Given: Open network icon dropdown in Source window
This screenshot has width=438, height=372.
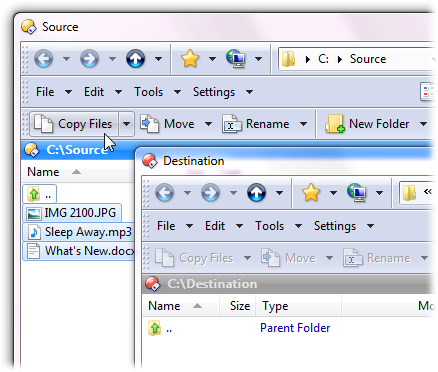Looking at the screenshot, I should pos(258,59).
